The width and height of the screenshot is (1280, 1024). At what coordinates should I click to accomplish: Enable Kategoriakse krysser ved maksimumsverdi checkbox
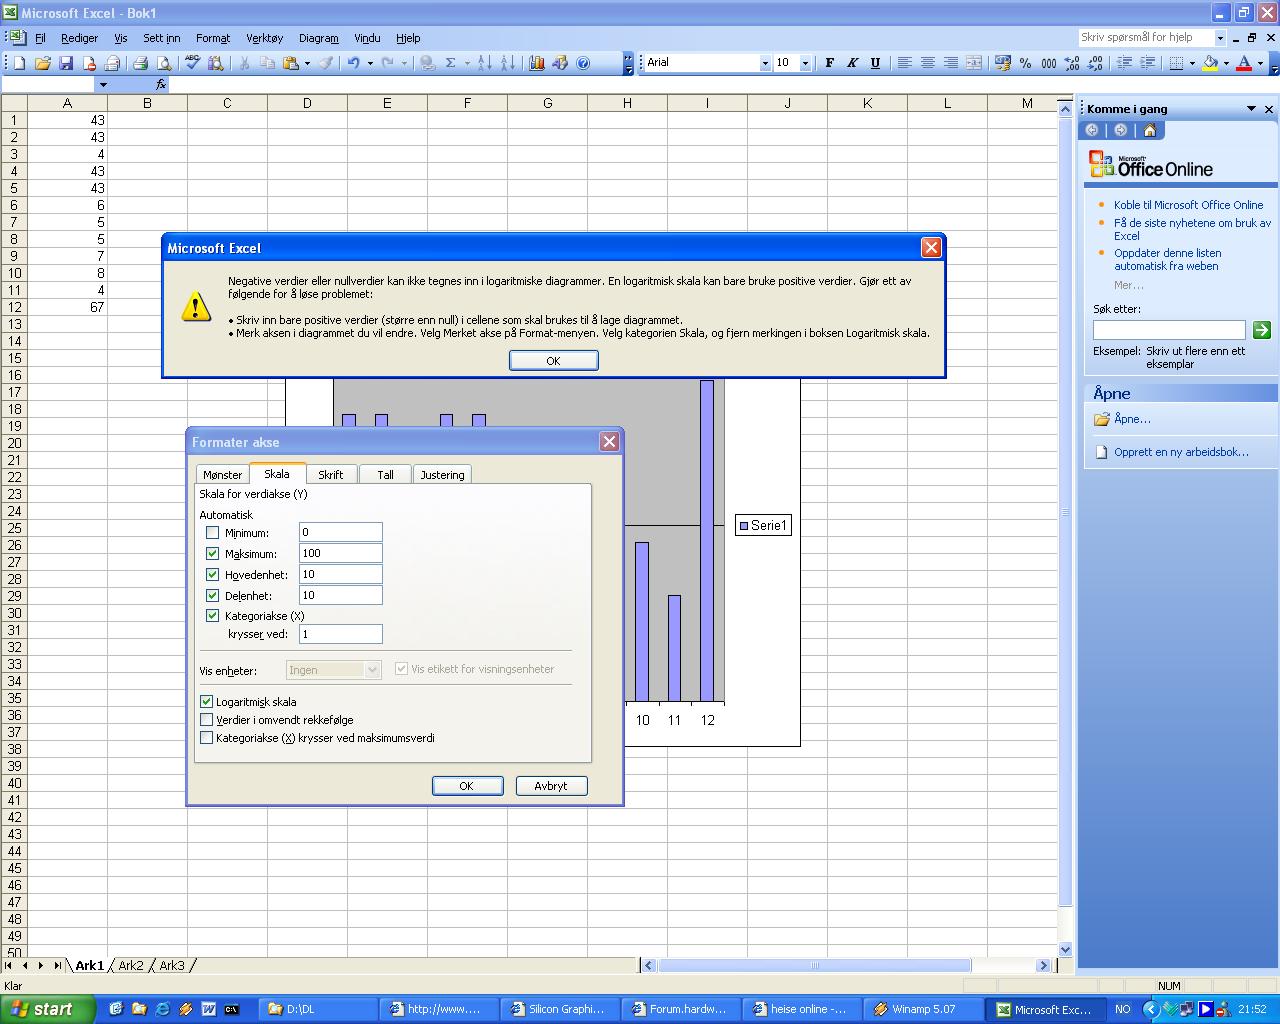[207, 738]
